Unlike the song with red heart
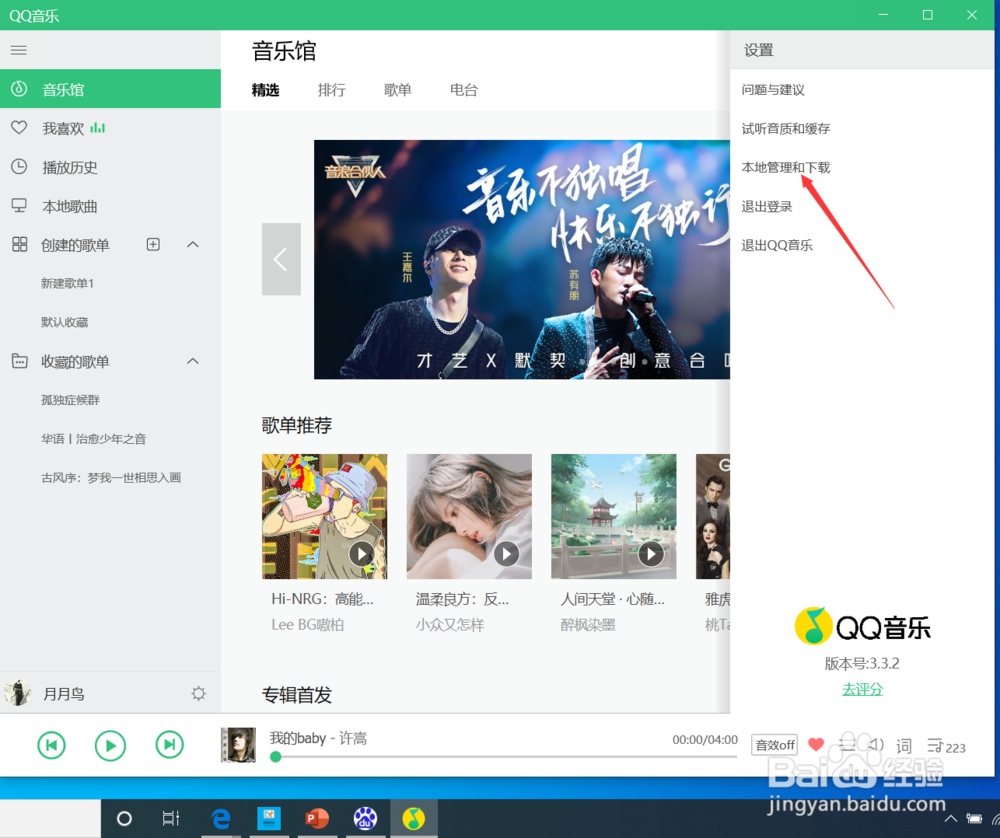This screenshot has width=1000, height=838. pos(816,744)
